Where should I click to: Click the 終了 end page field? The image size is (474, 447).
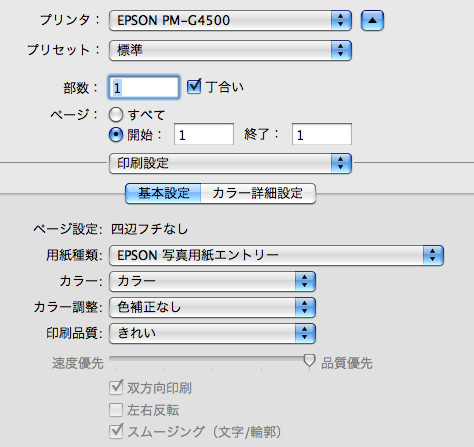coord(322,134)
